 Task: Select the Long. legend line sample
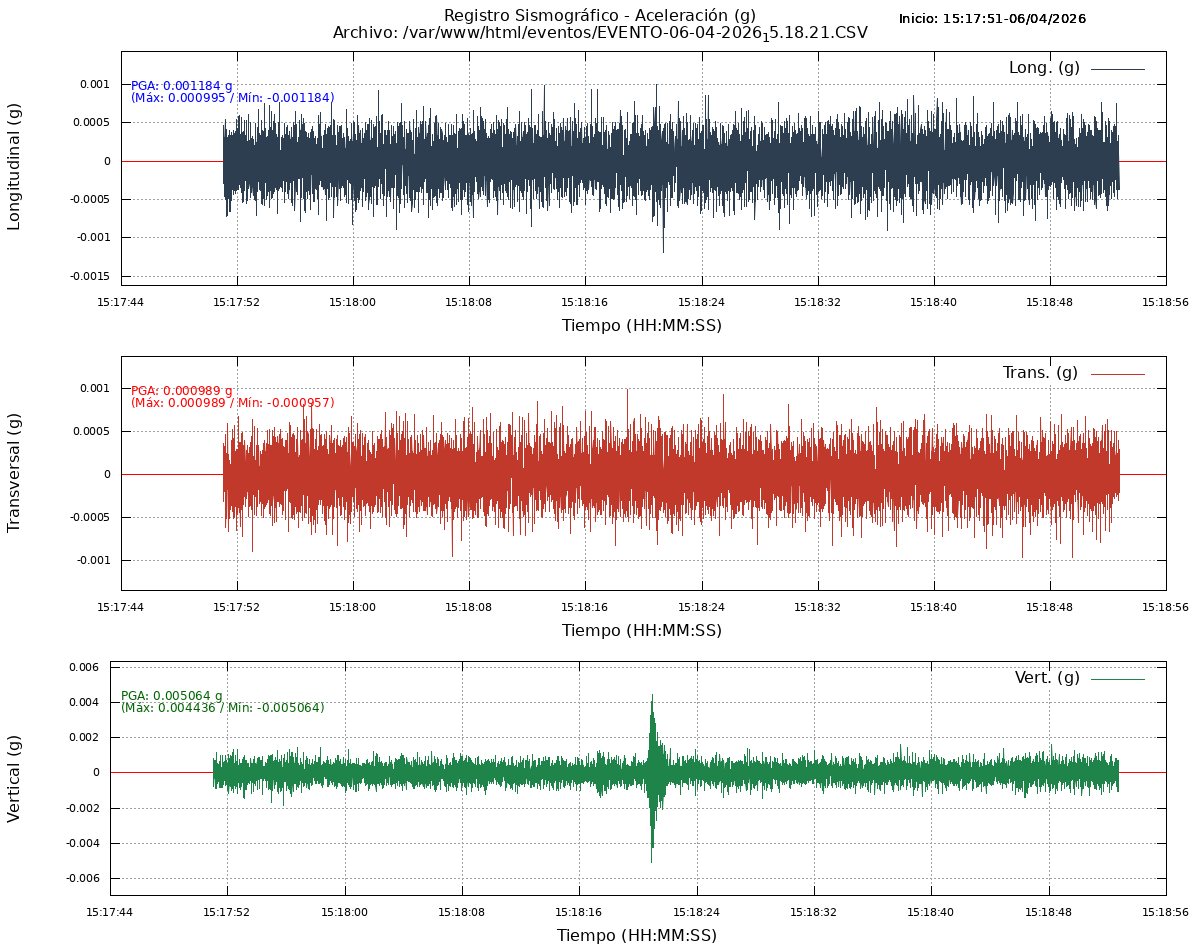[x=1117, y=69]
